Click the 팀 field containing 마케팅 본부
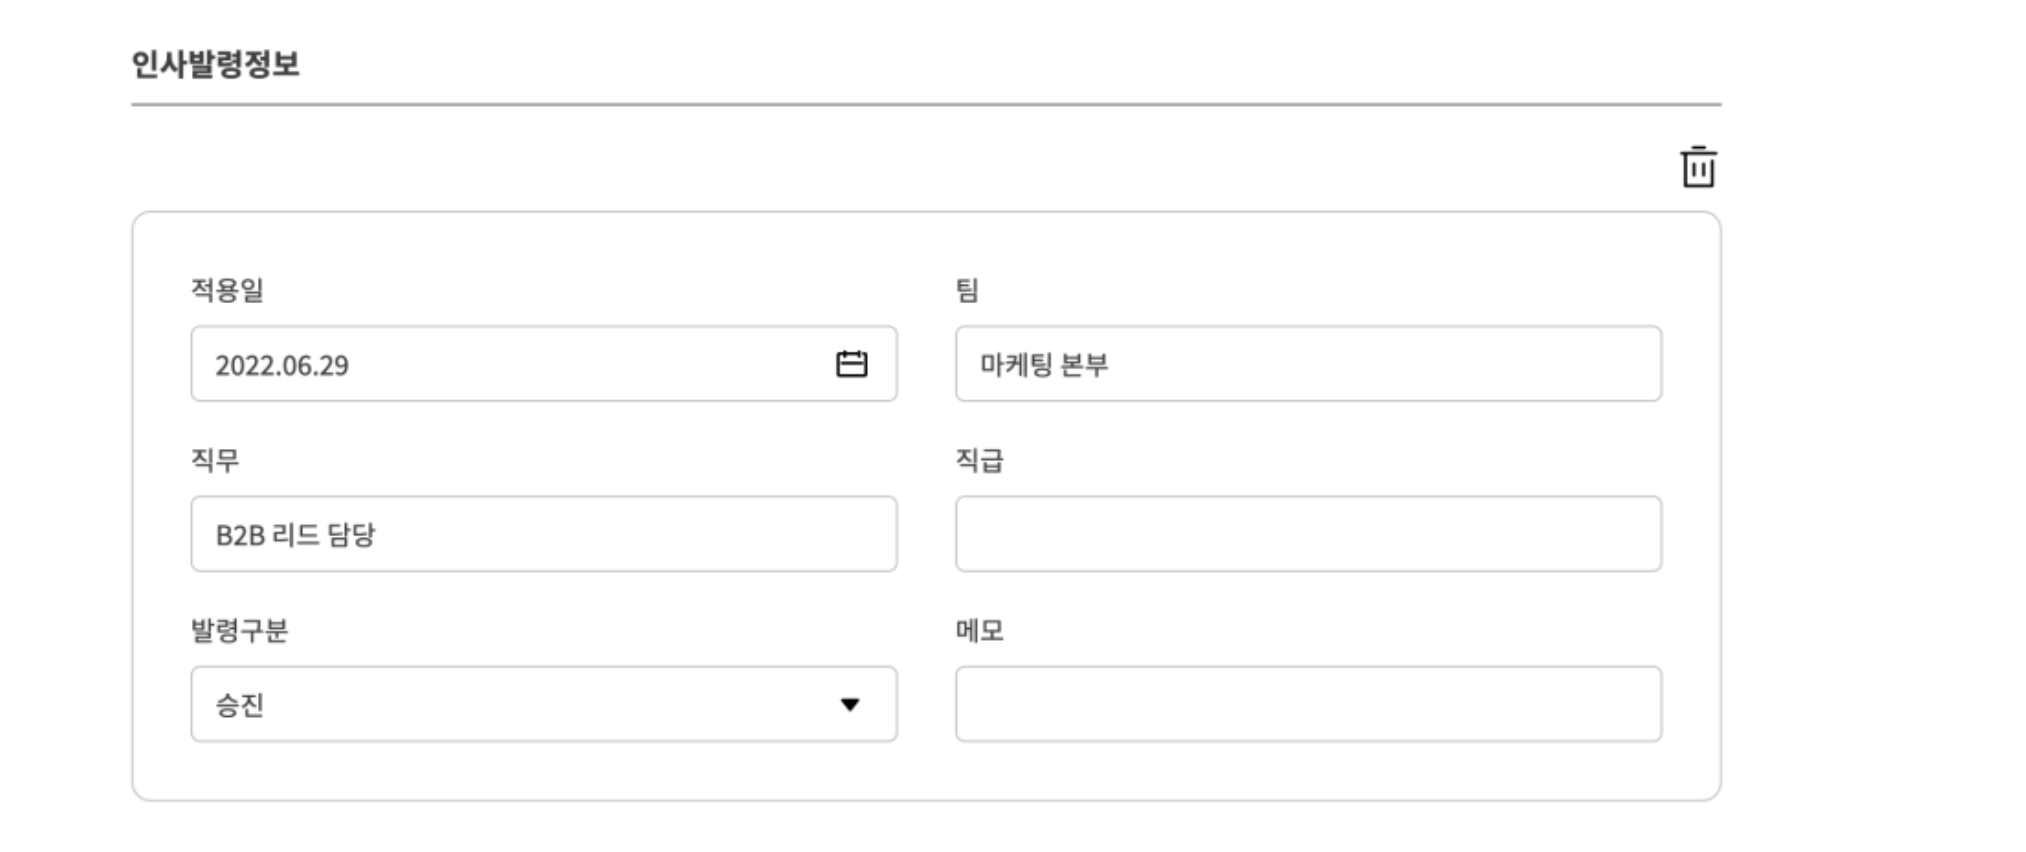 point(1307,364)
